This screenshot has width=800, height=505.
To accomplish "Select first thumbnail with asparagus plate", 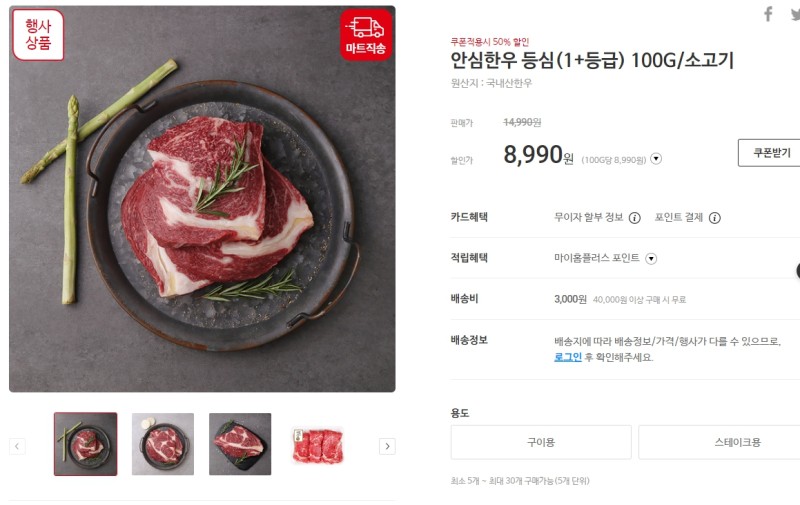I will pyautogui.click(x=86, y=444).
